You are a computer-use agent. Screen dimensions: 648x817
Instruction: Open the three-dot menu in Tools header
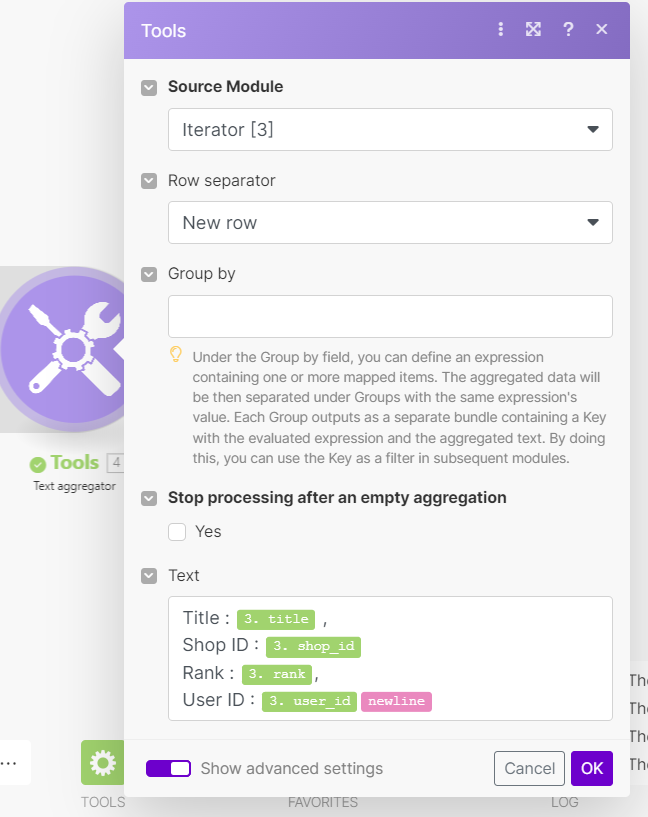[x=501, y=30]
